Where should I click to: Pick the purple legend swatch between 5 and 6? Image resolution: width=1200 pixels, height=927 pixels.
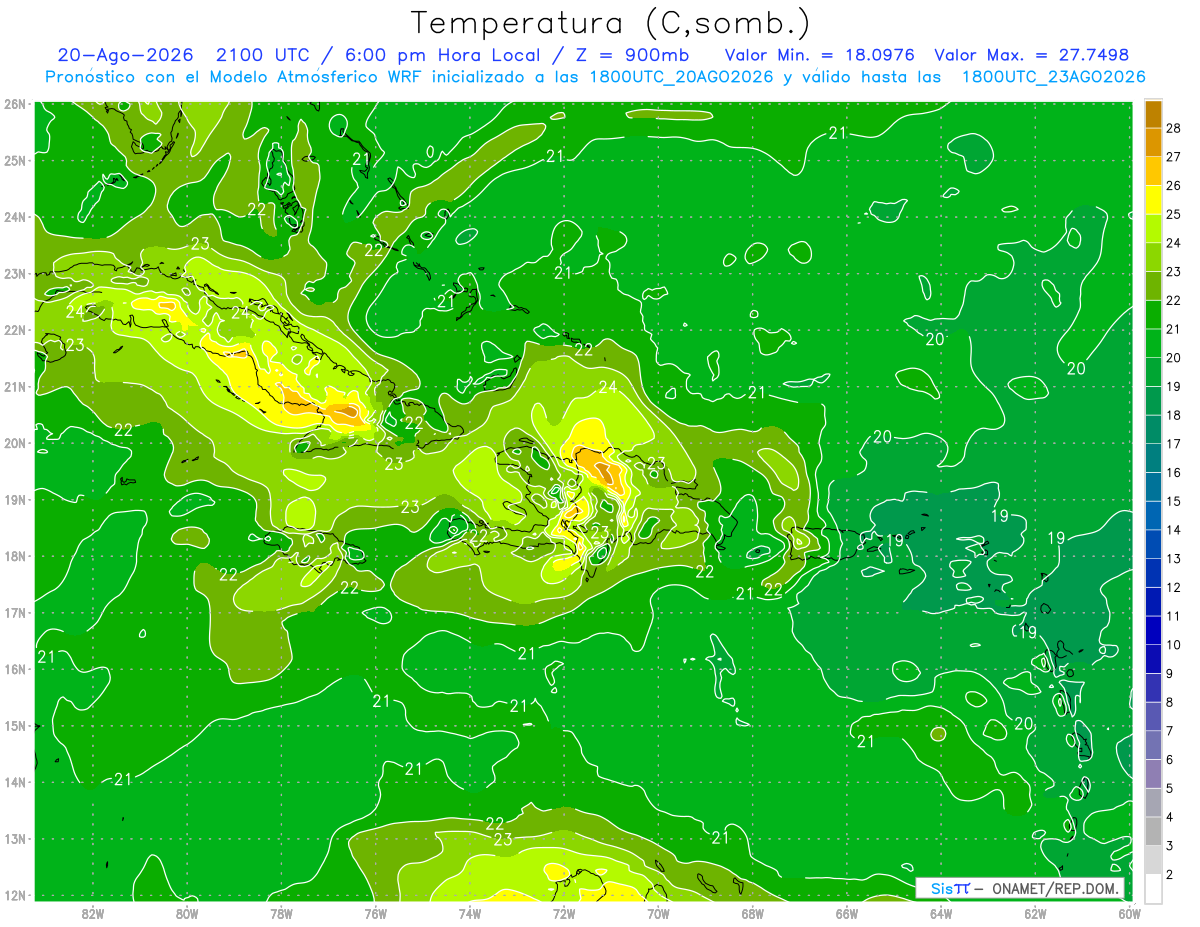(1153, 774)
